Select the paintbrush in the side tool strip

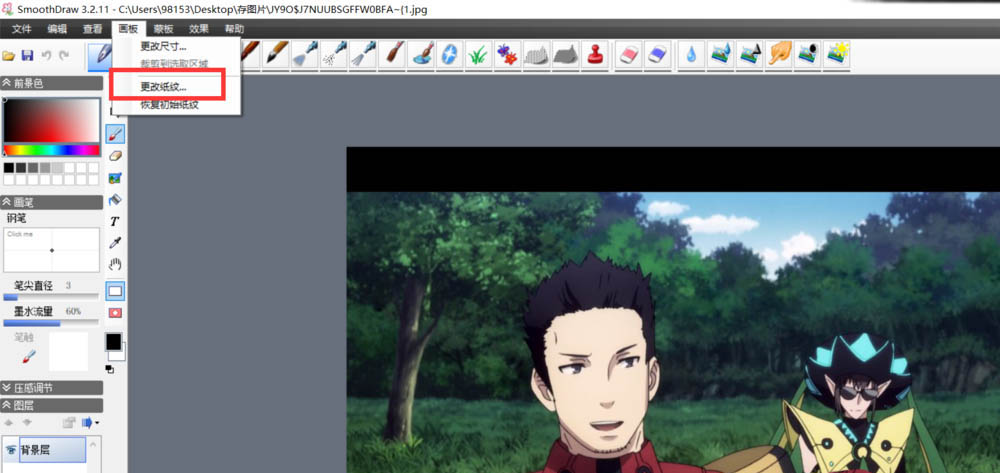[115, 134]
